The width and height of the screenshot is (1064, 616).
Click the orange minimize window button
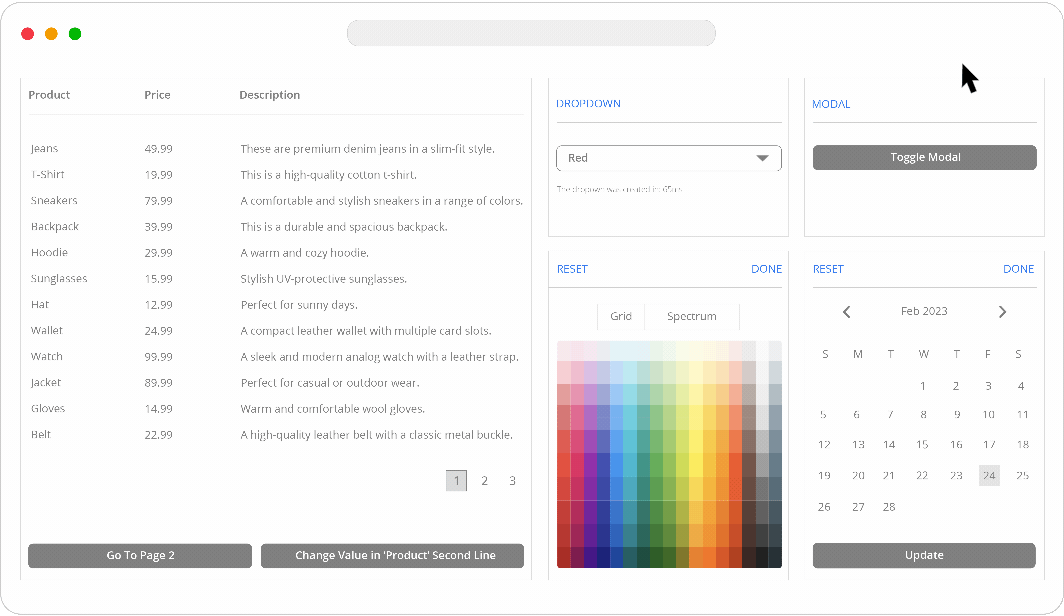[x=52, y=34]
